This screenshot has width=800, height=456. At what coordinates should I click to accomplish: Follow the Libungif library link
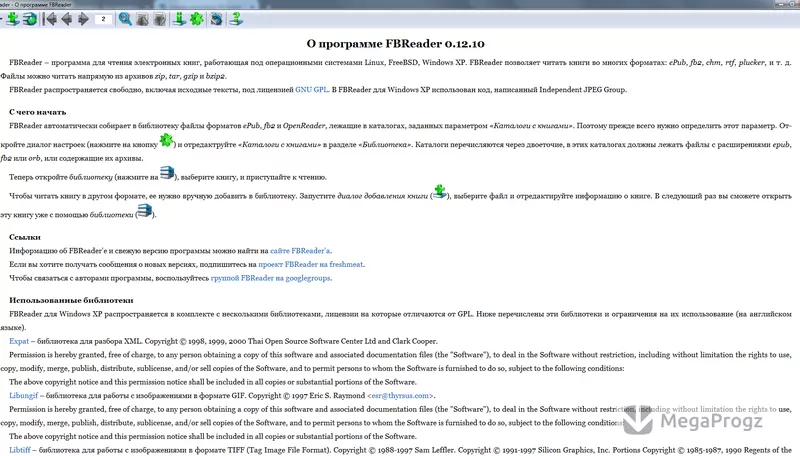[23, 396]
